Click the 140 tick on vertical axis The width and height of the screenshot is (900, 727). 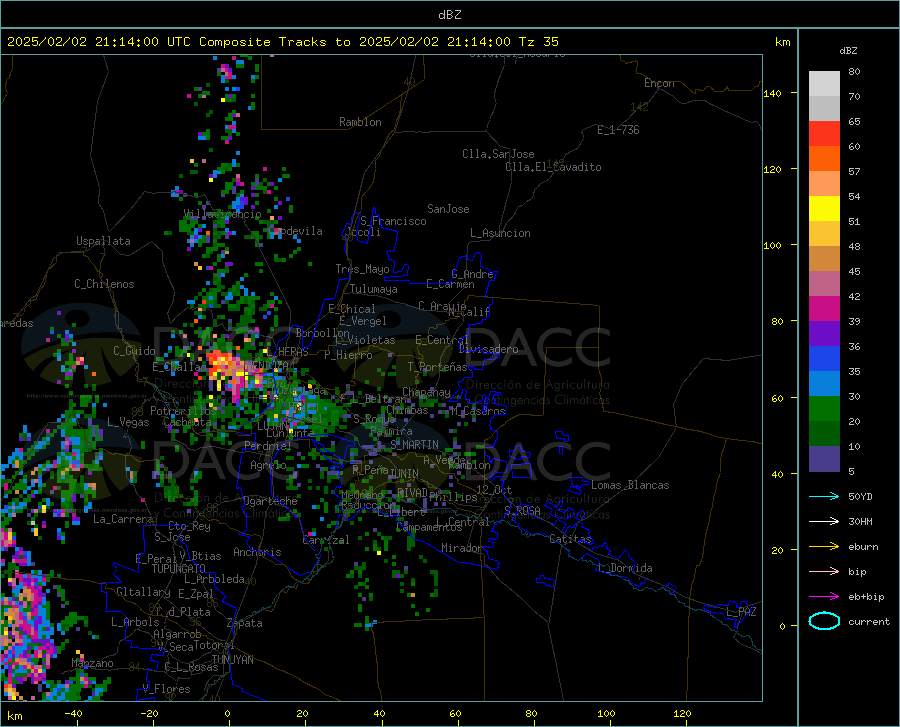[772, 93]
